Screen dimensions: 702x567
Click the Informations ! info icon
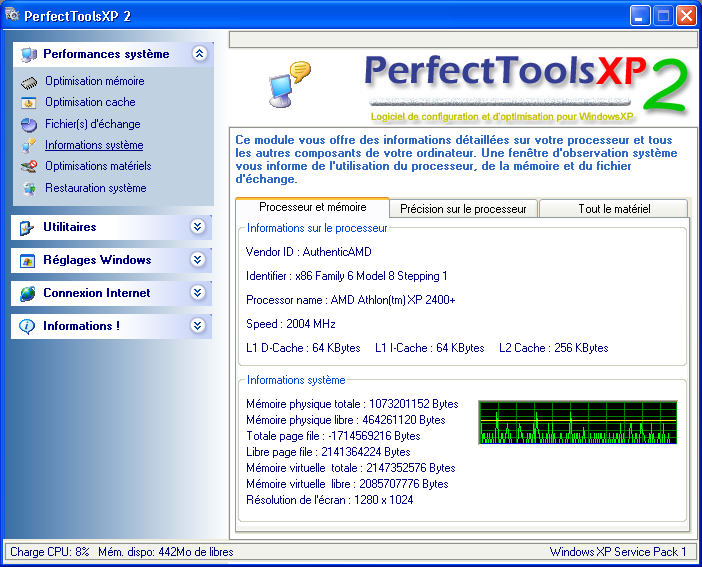pyautogui.click(x=27, y=326)
